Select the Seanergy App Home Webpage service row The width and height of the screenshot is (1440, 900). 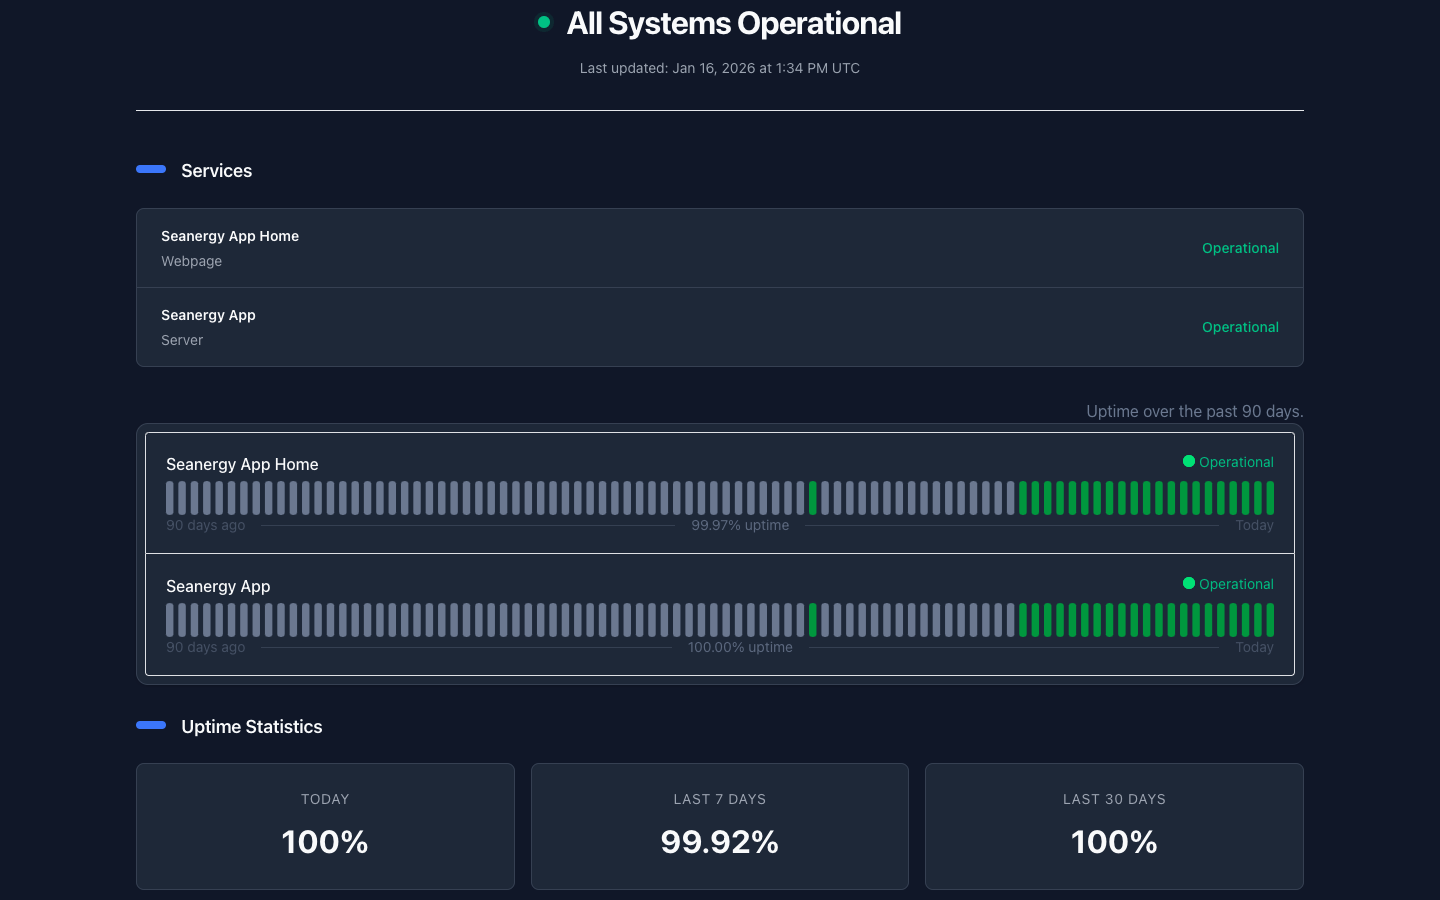point(719,248)
